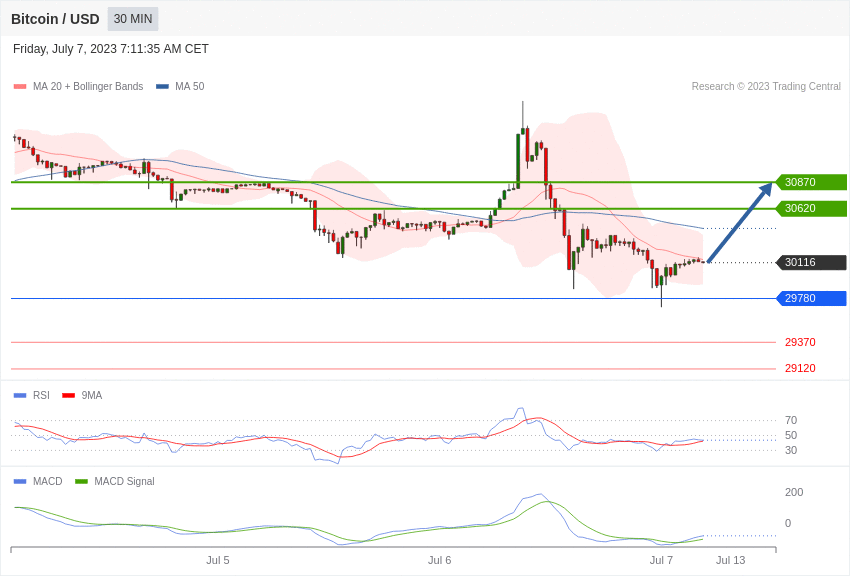
Task: Click the 30620 green resistance price tag
Action: coord(811,208)
